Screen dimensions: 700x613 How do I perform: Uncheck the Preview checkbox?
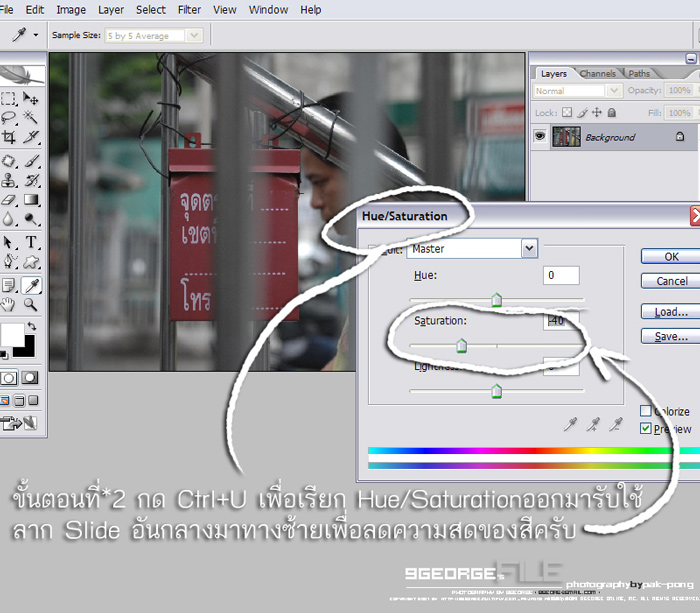tap(646, 429)
